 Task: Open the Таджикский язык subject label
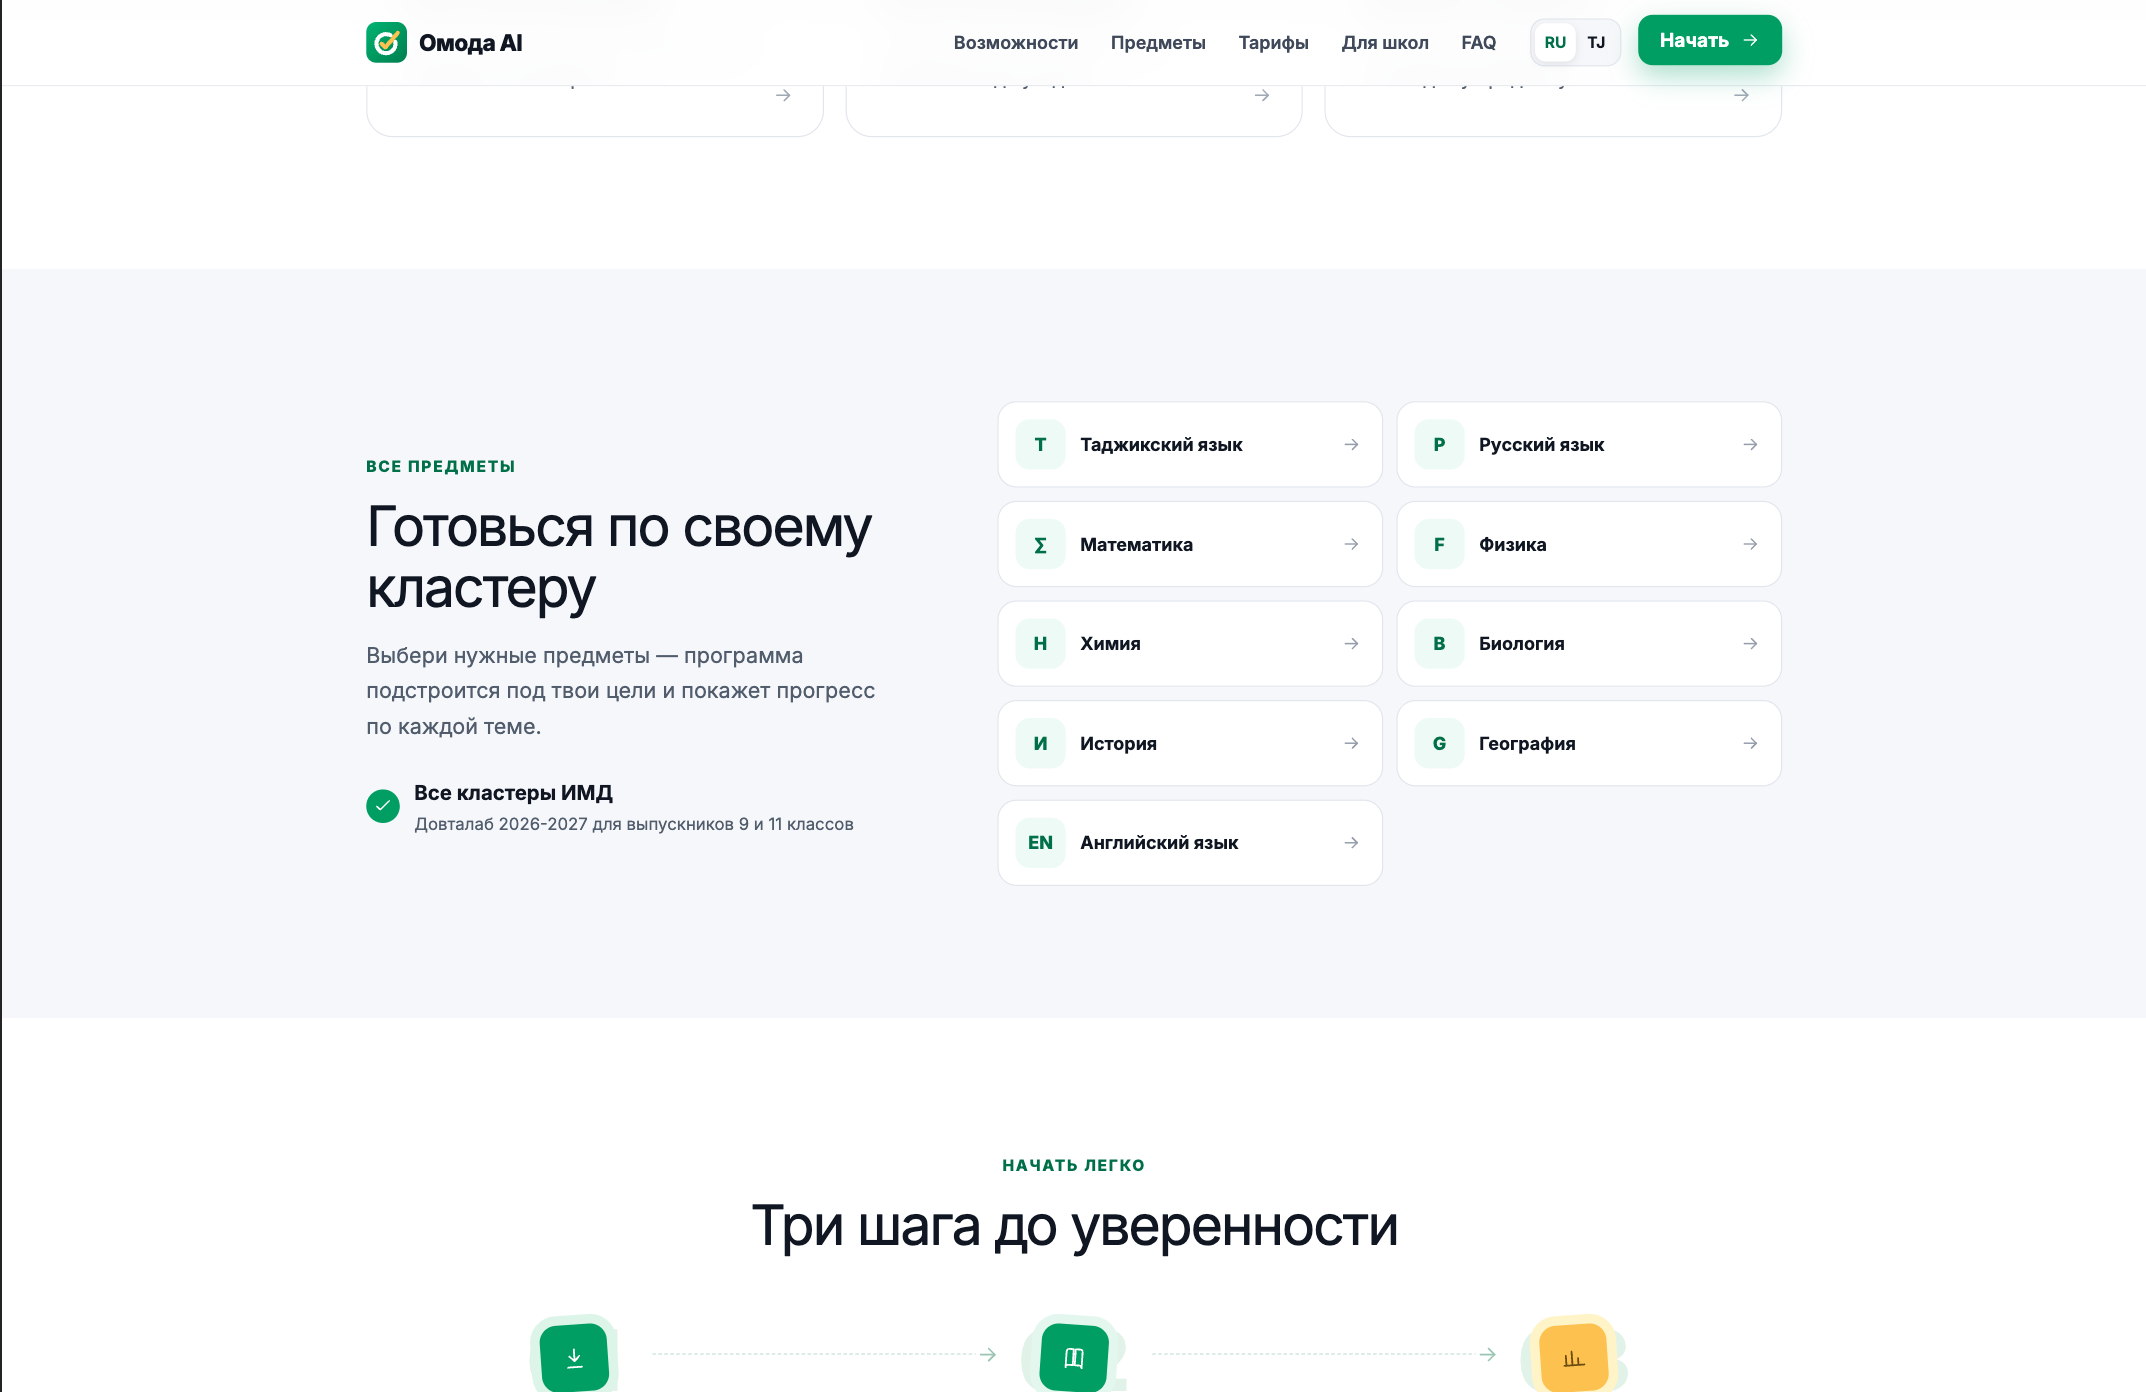pyautogui.click(x=1161, y=444)
